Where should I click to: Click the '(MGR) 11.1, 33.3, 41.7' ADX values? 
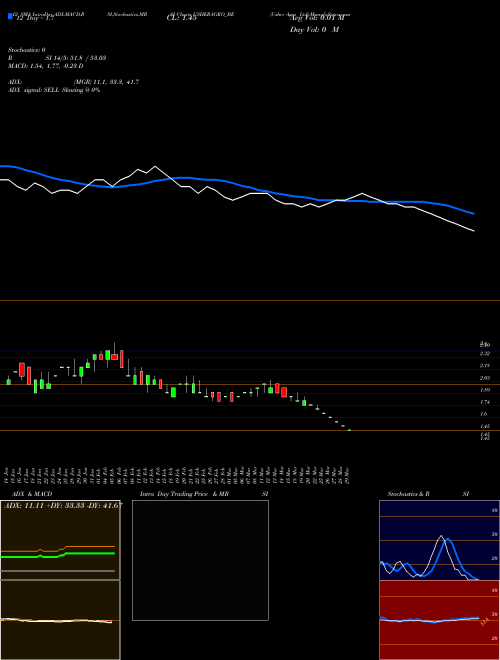pos(106,82)
